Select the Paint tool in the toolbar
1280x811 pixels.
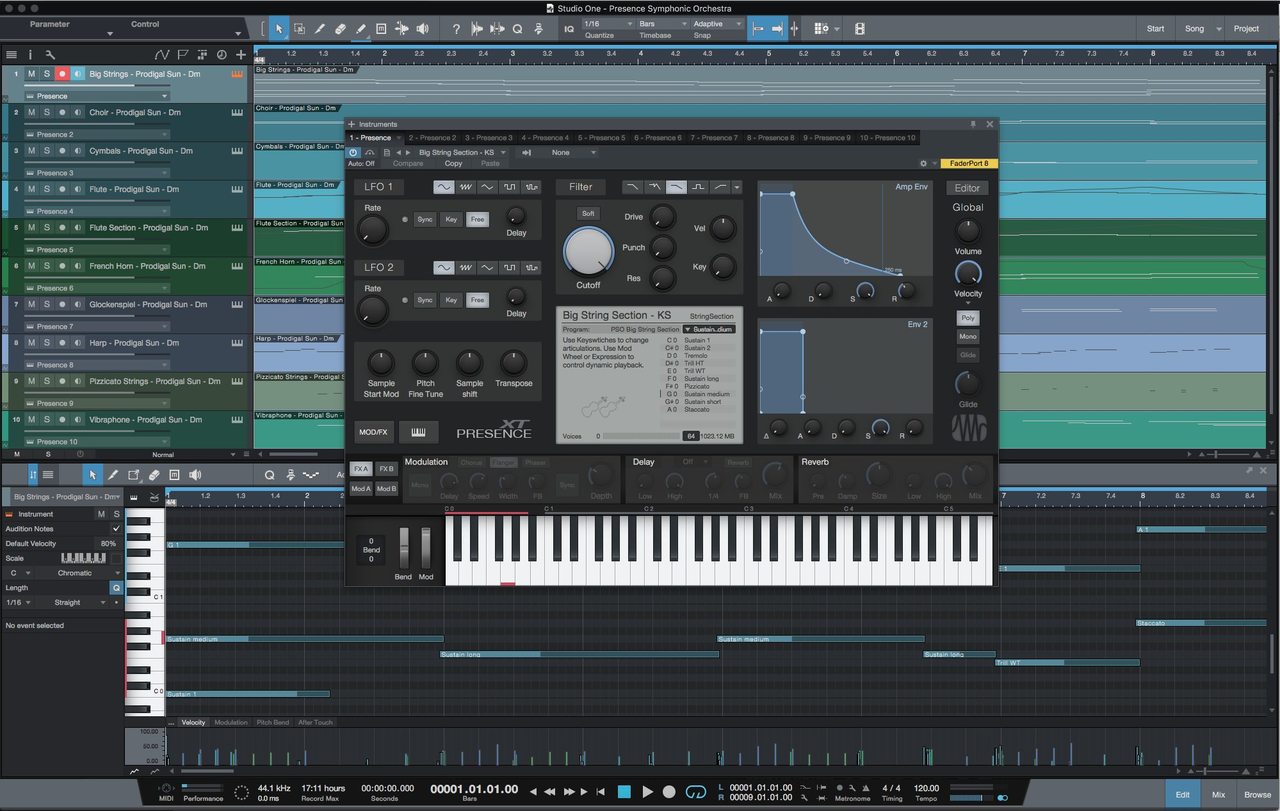coord(361,28)
